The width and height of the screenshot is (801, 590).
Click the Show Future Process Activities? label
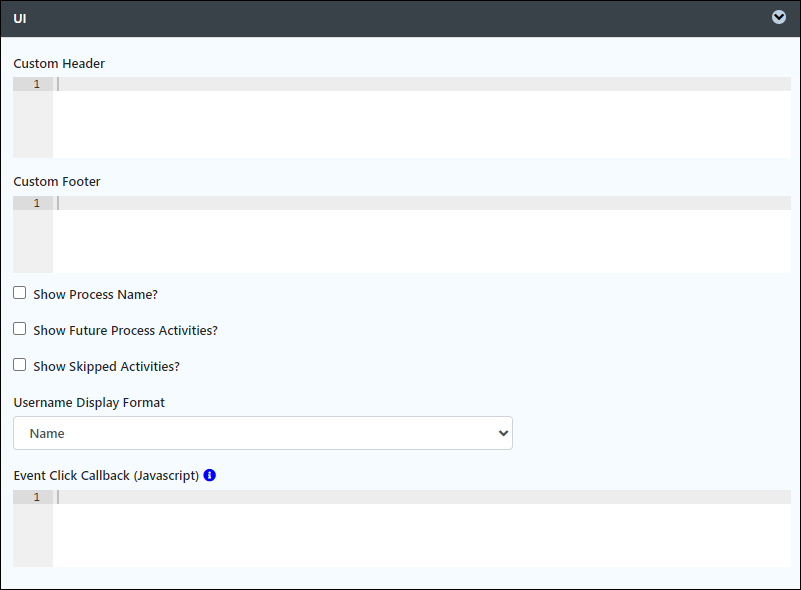pyautogui.click(x=126, y=331)
